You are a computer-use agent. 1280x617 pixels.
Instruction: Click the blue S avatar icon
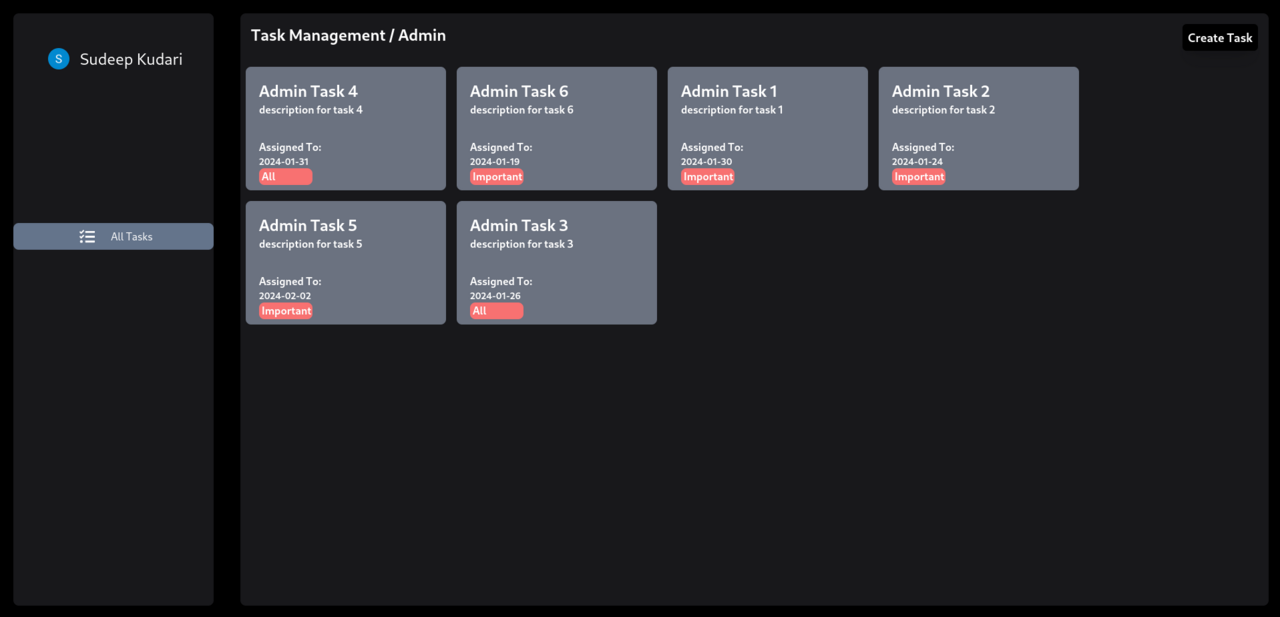click(x=58, y=58)
